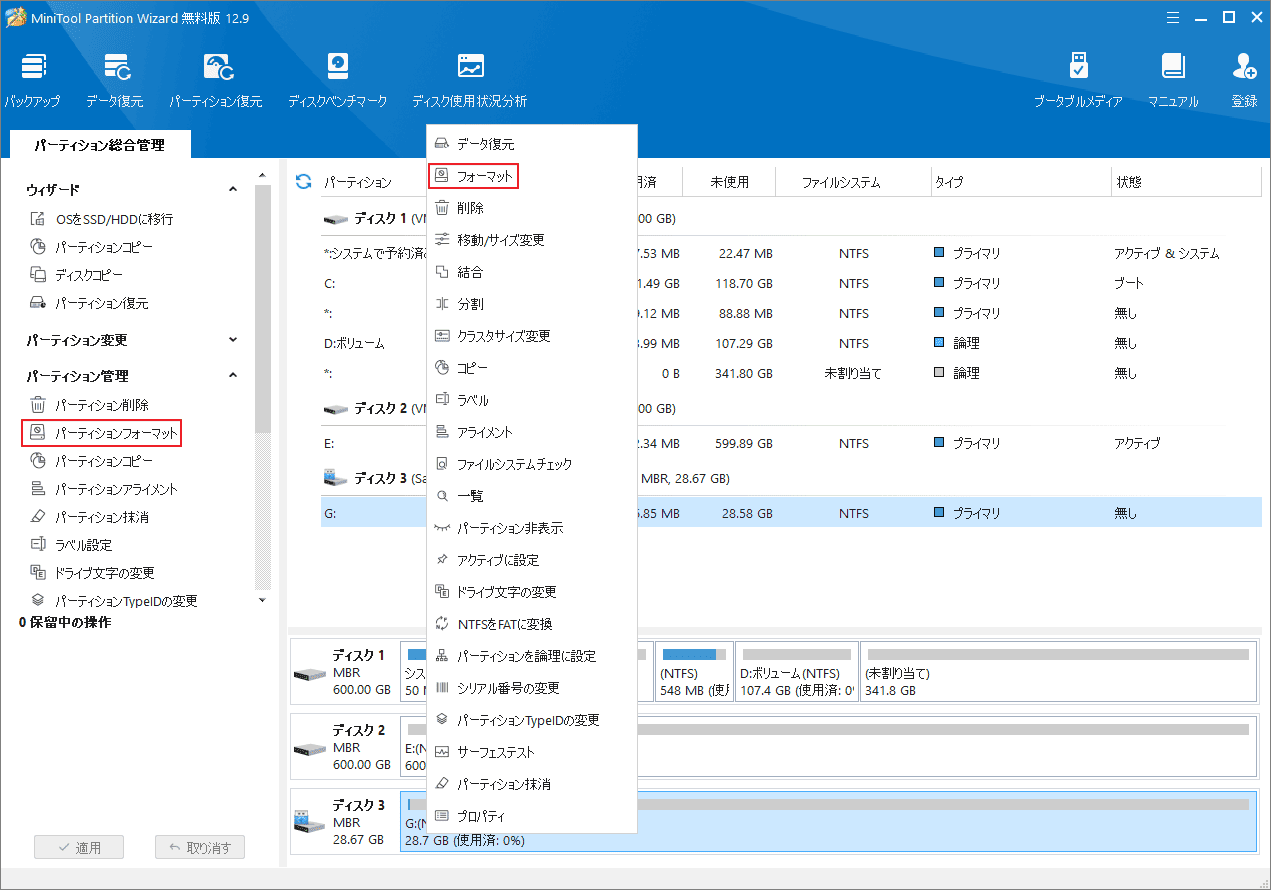Open プロパティ from the context menu
The height and width of the screenshot is (890, 1271).
click(532, 816)
